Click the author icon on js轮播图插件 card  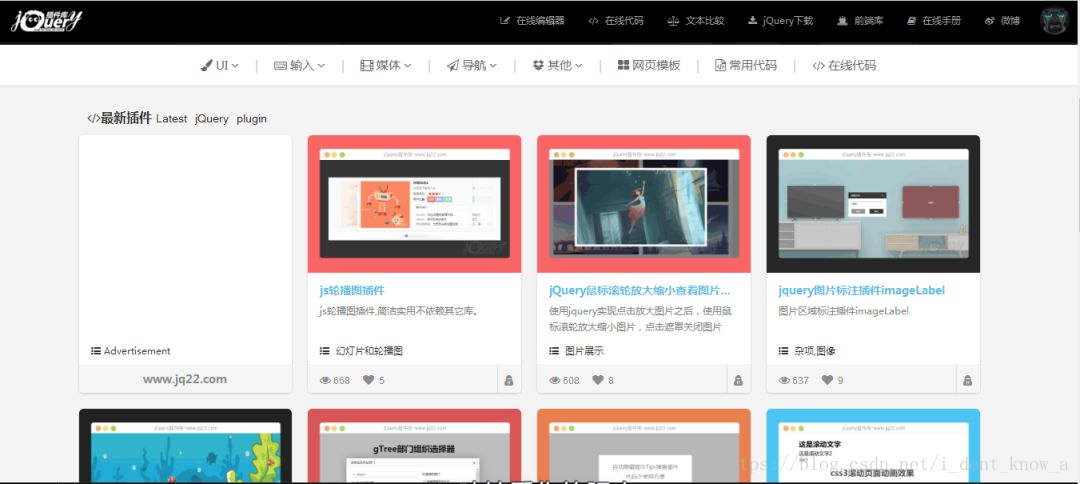coord(509,380)
